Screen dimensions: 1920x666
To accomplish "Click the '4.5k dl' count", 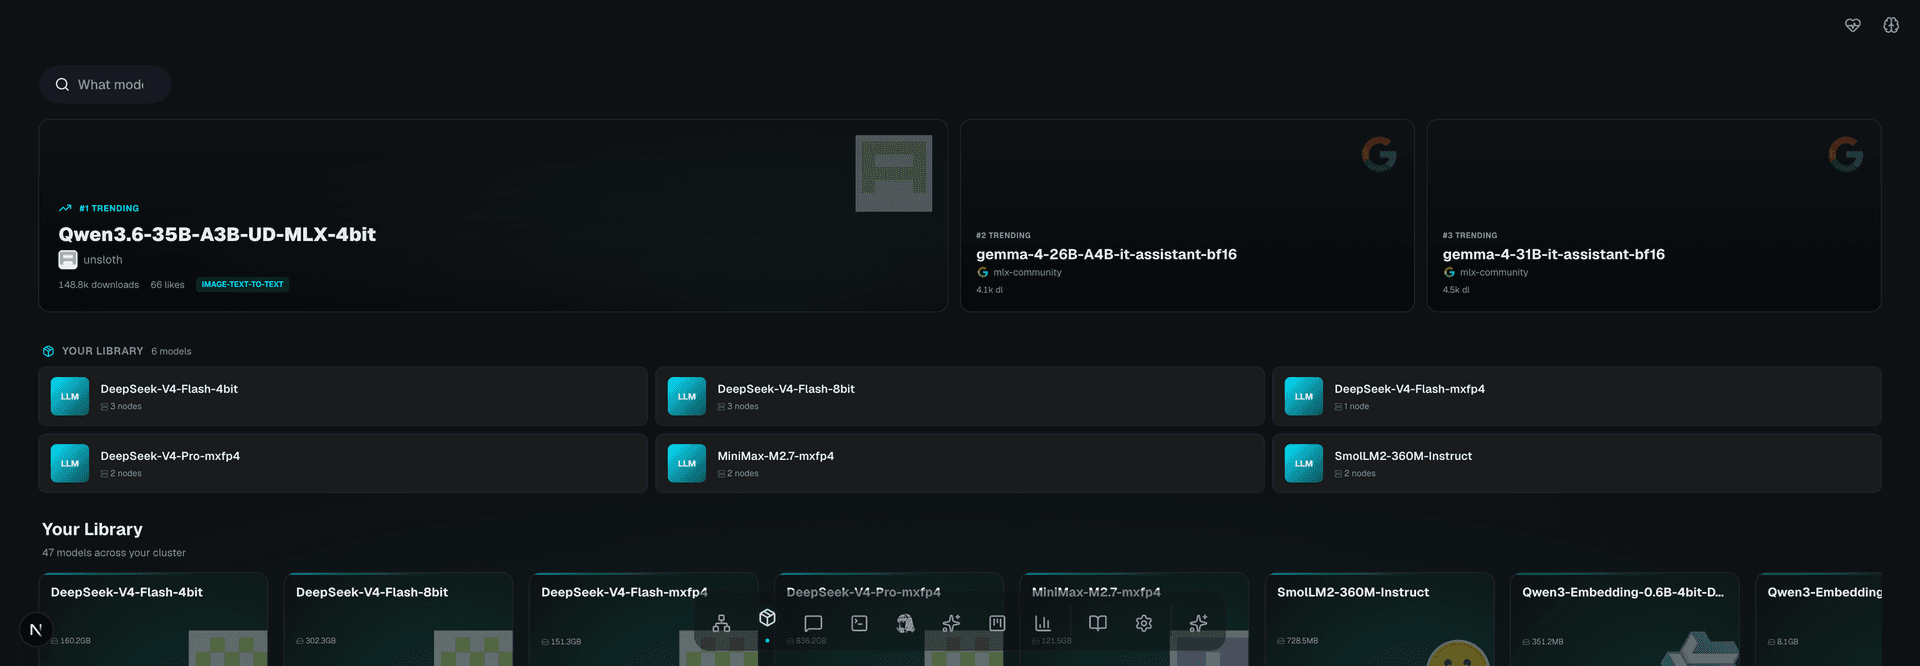I will point(1456,290).
